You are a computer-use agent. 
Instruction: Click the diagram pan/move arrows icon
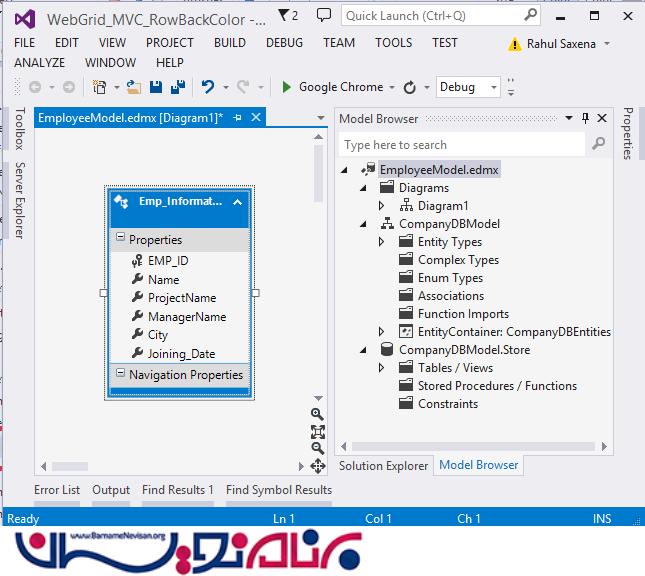[318, 466]
